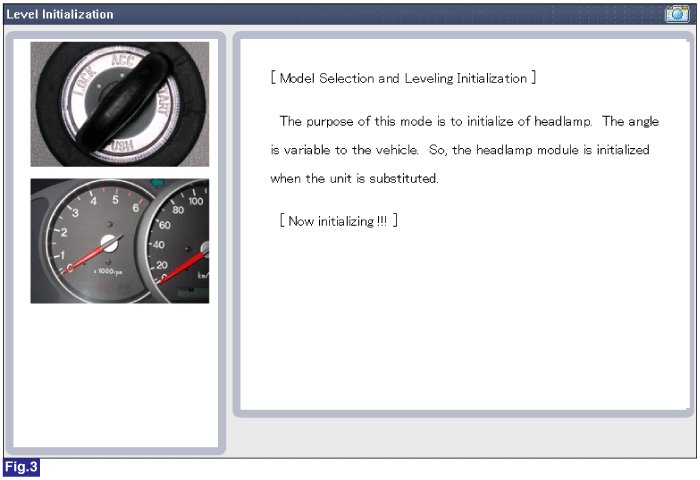
Task: Click the Level Initialization title text
Action: [60, 14]
